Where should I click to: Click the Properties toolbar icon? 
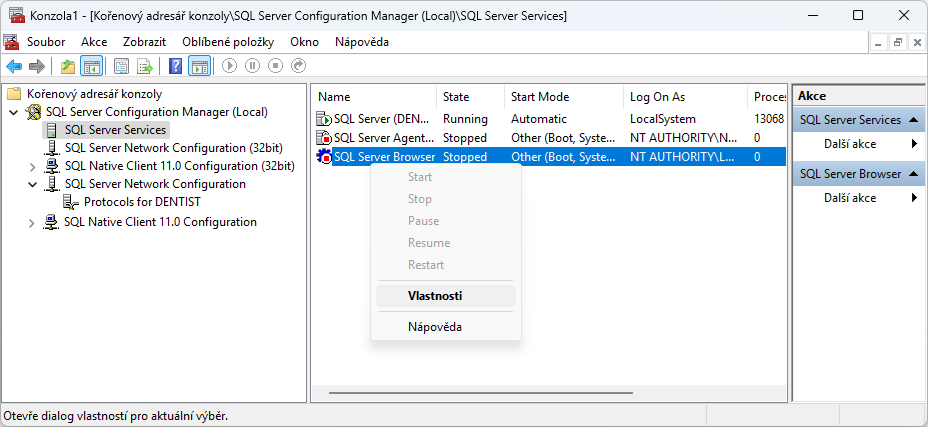[x=122, y=66]
